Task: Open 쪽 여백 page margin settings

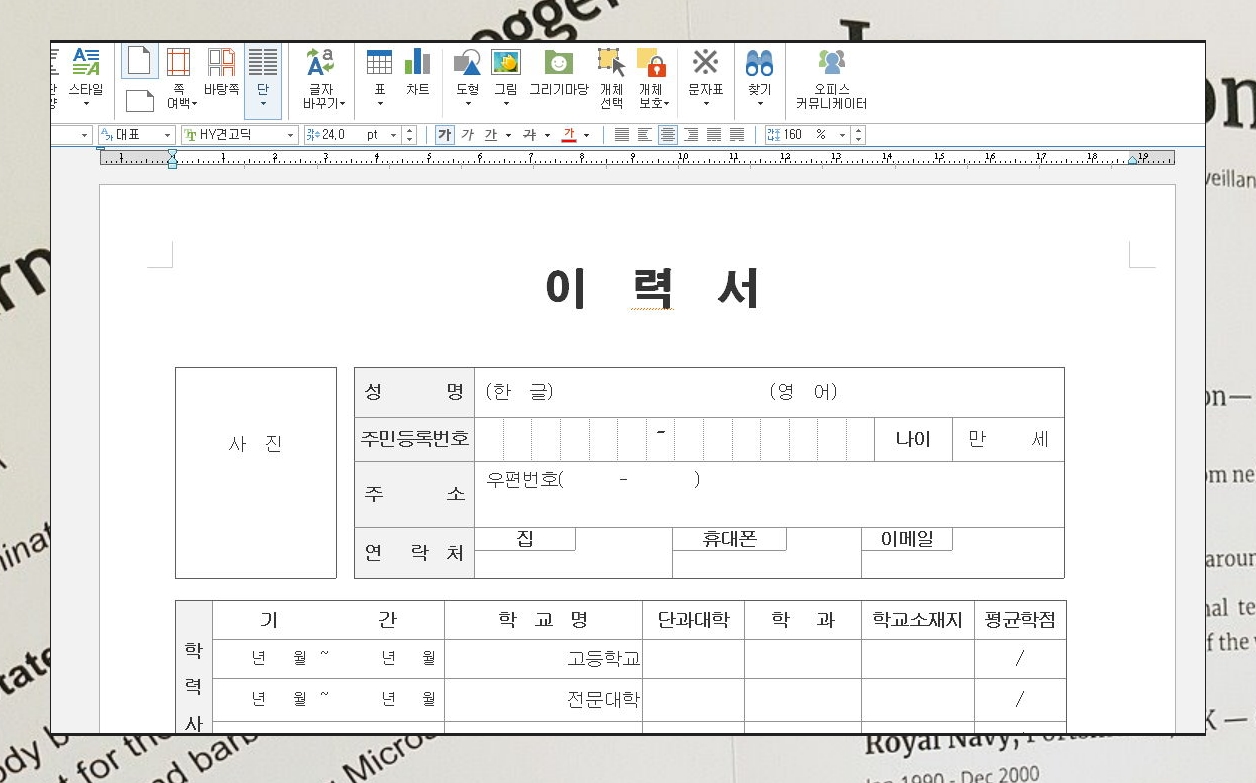Action: coord(180,77)
